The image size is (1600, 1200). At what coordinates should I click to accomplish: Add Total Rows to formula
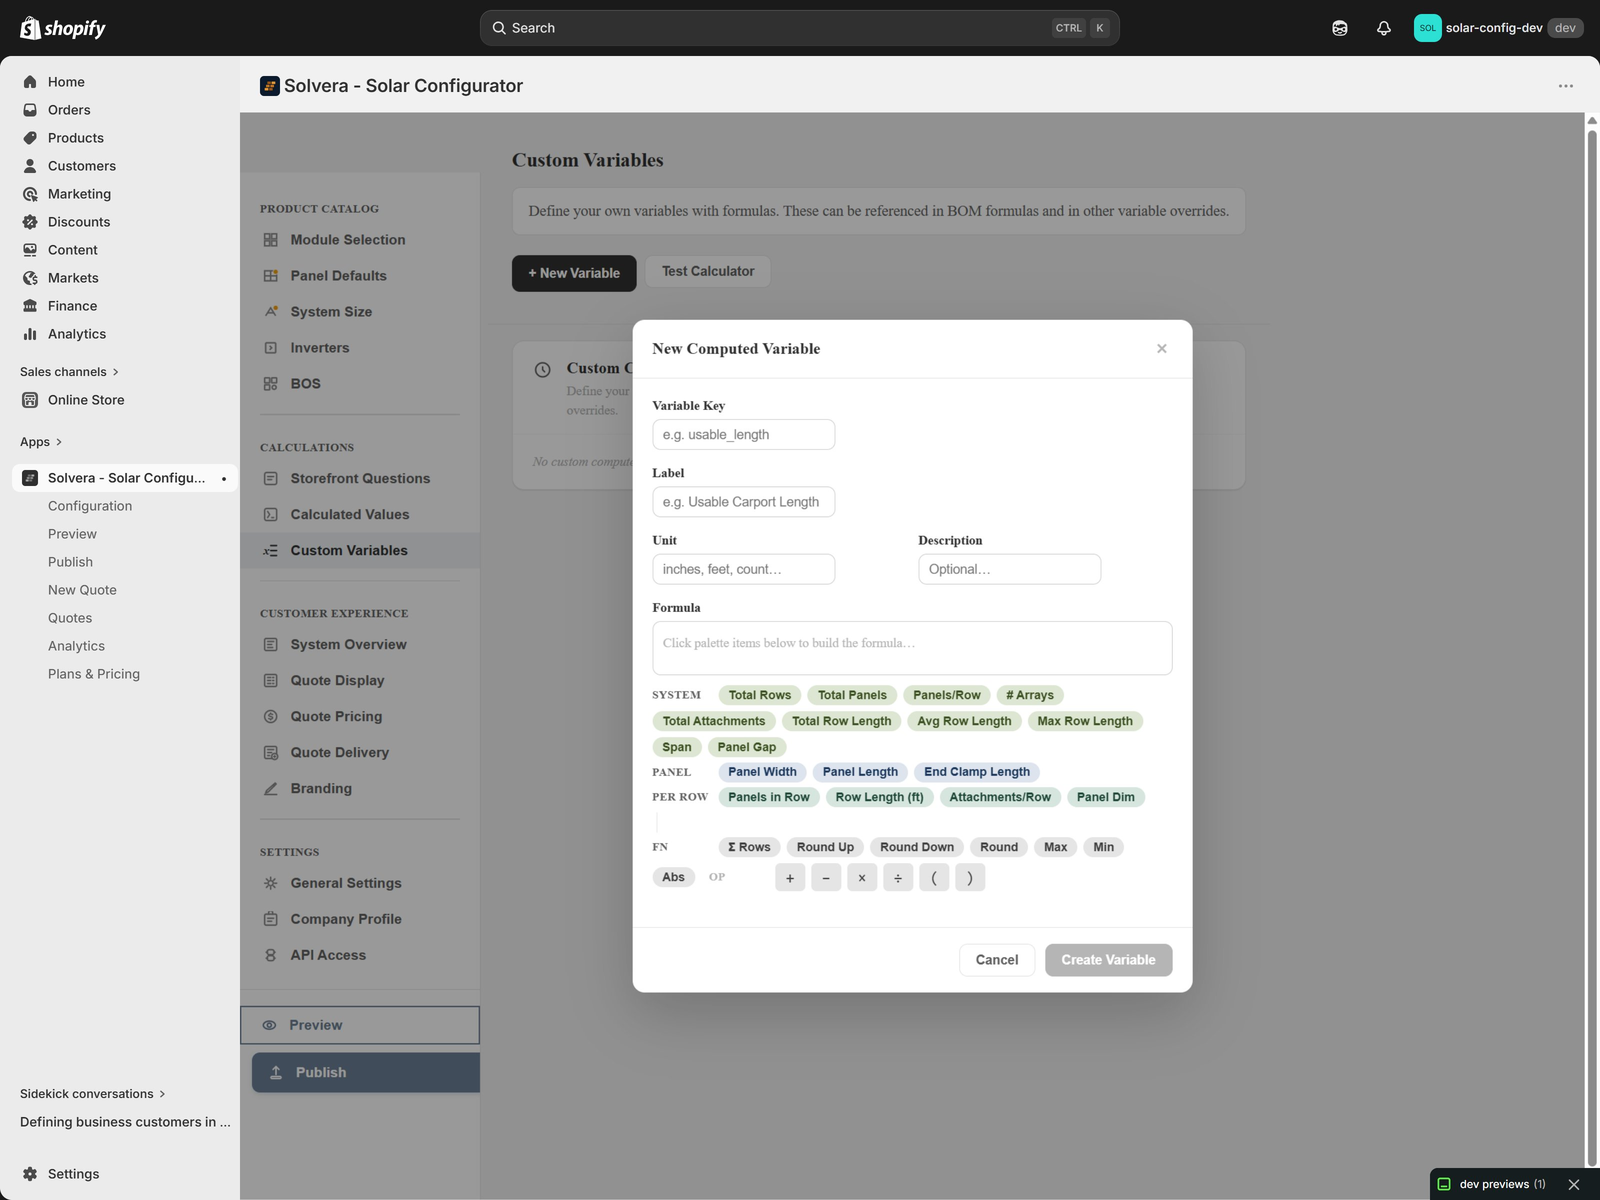pos(760,695)
